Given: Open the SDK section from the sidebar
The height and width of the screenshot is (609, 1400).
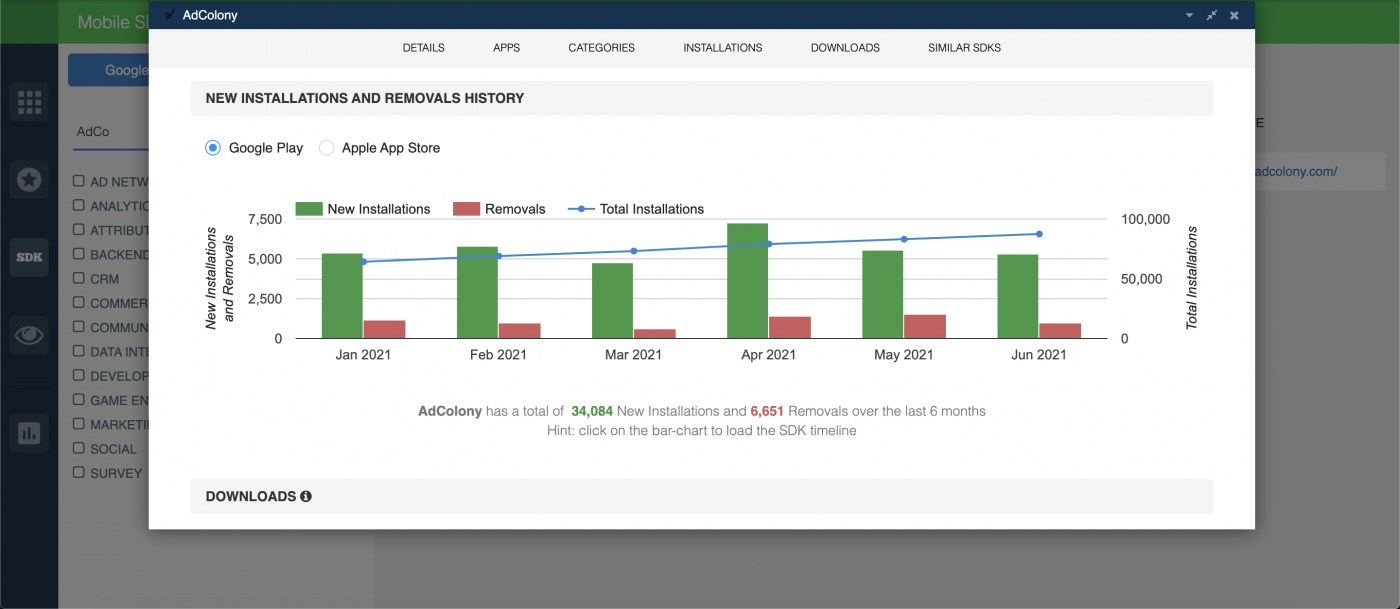Looking at the screenshot, I should tap(29, 257).
